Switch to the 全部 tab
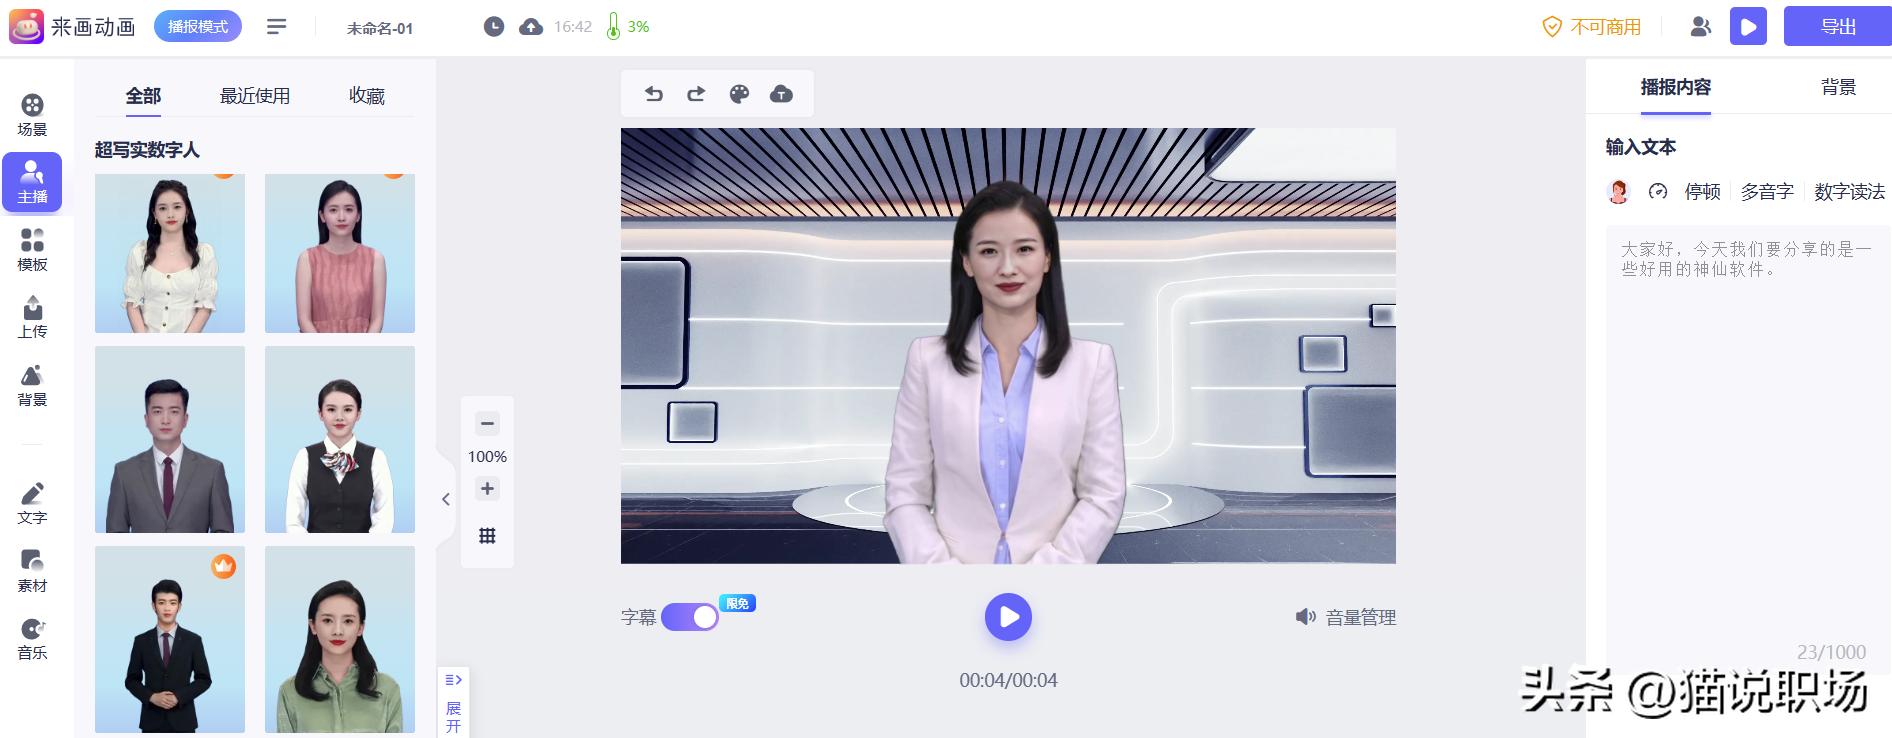1892x738 pixels. (143, 96)
